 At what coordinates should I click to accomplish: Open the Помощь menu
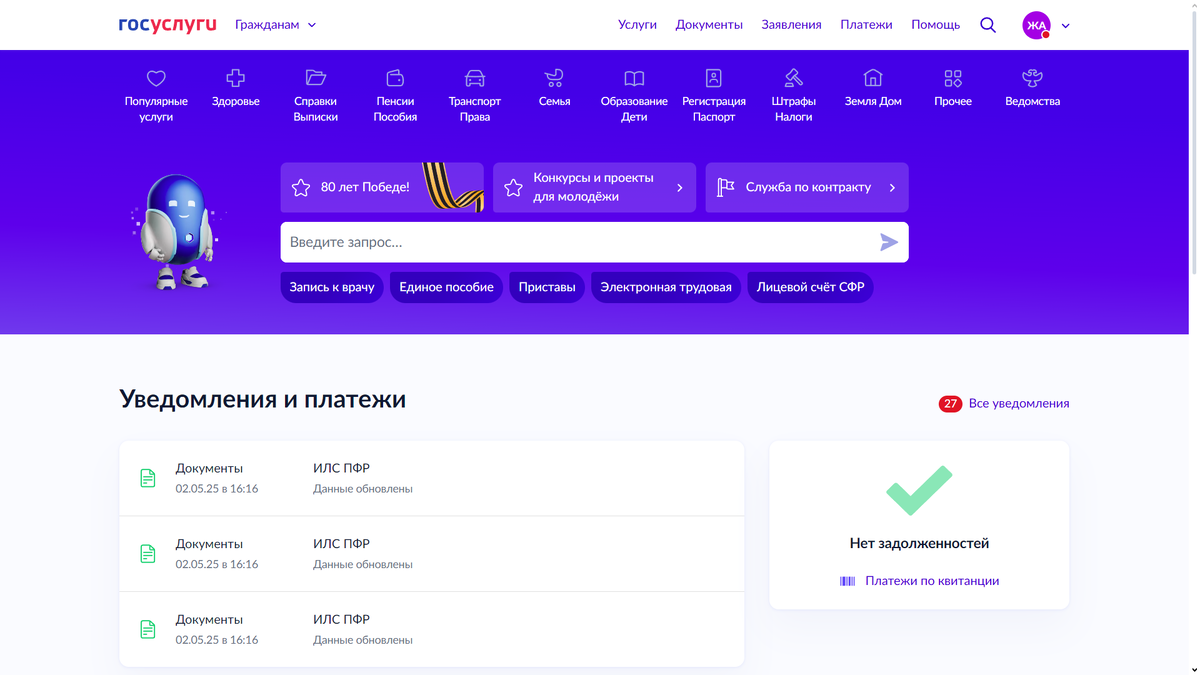(935, 25)
